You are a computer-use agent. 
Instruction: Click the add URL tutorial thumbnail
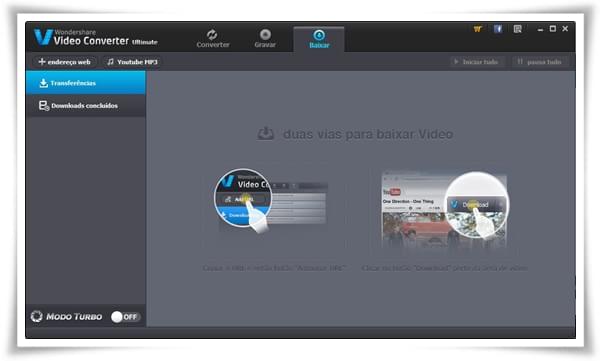pos(270,201)
